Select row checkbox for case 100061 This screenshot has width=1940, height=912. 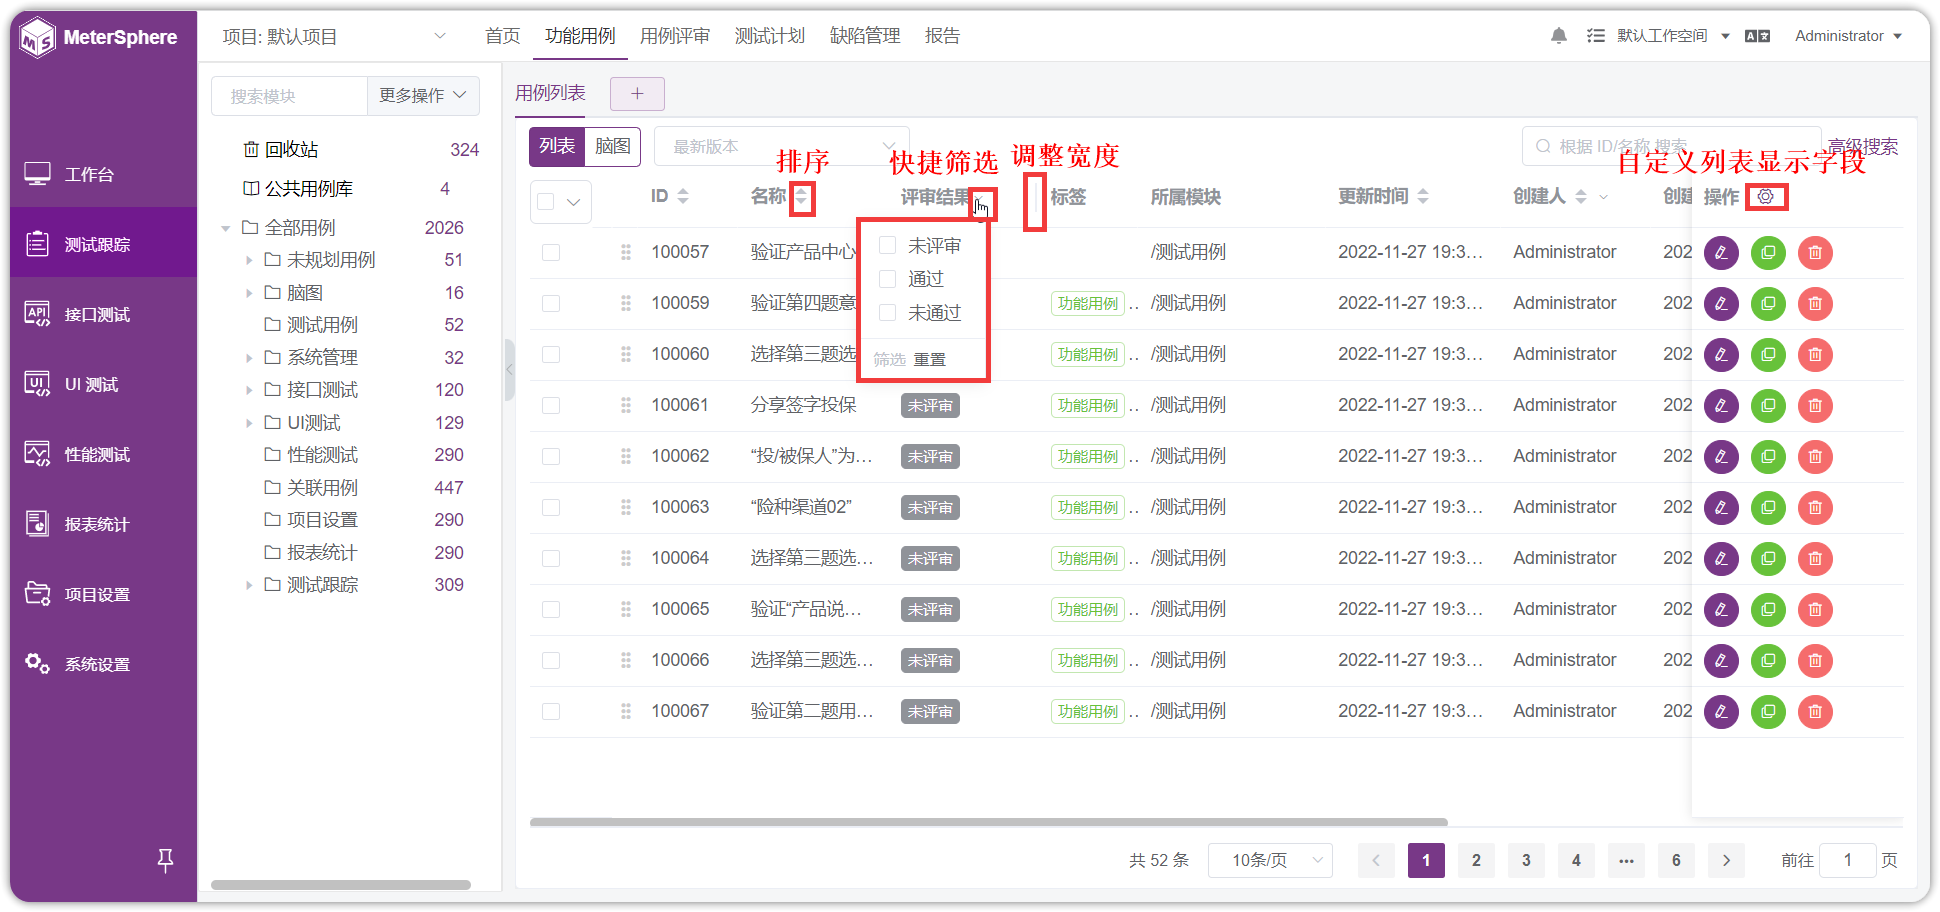(x=551, y=405)
